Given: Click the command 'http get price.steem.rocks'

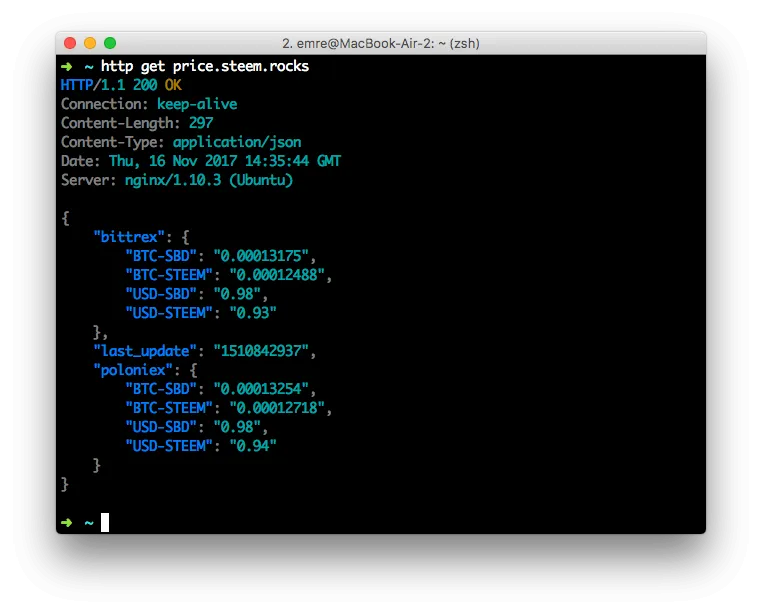Looking at the screenshot, I should 205,66.
